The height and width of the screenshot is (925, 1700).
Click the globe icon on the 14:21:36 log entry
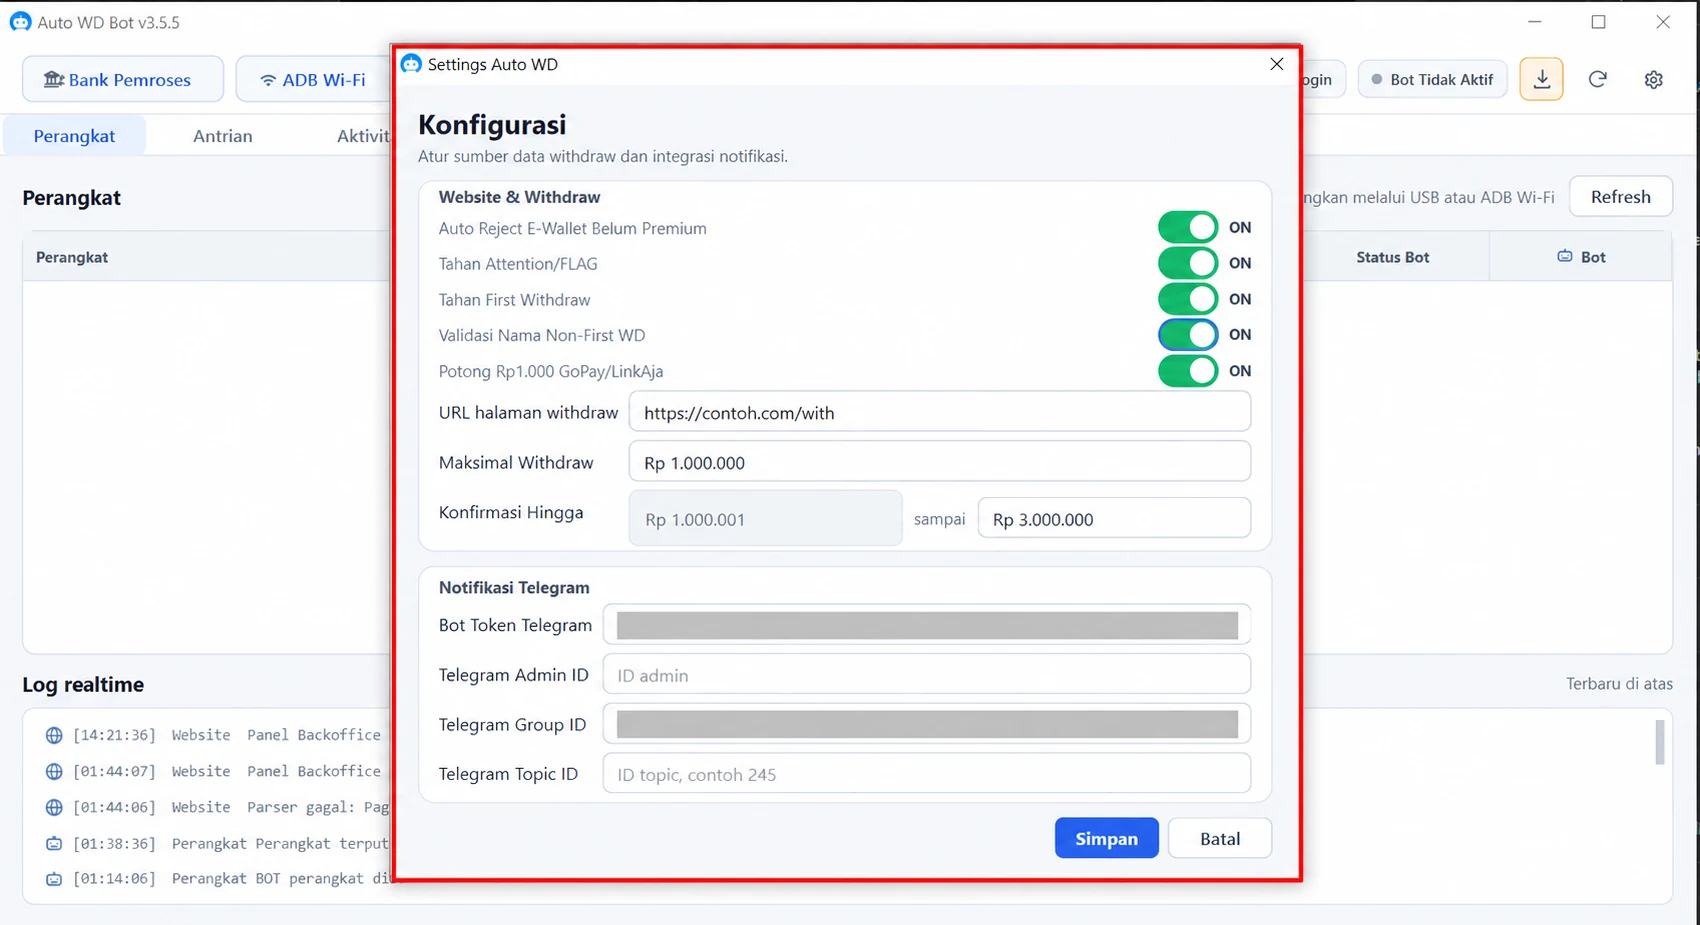54,735
